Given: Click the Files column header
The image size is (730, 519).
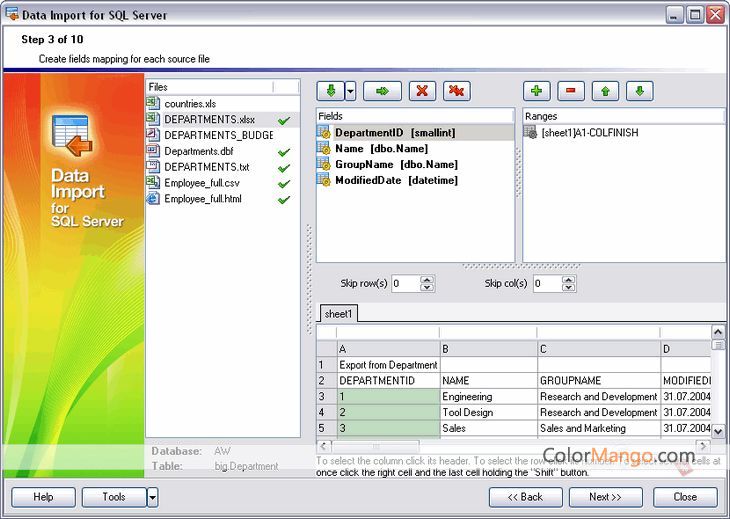Looking at the screenshot, I should [x=210, y=87].
